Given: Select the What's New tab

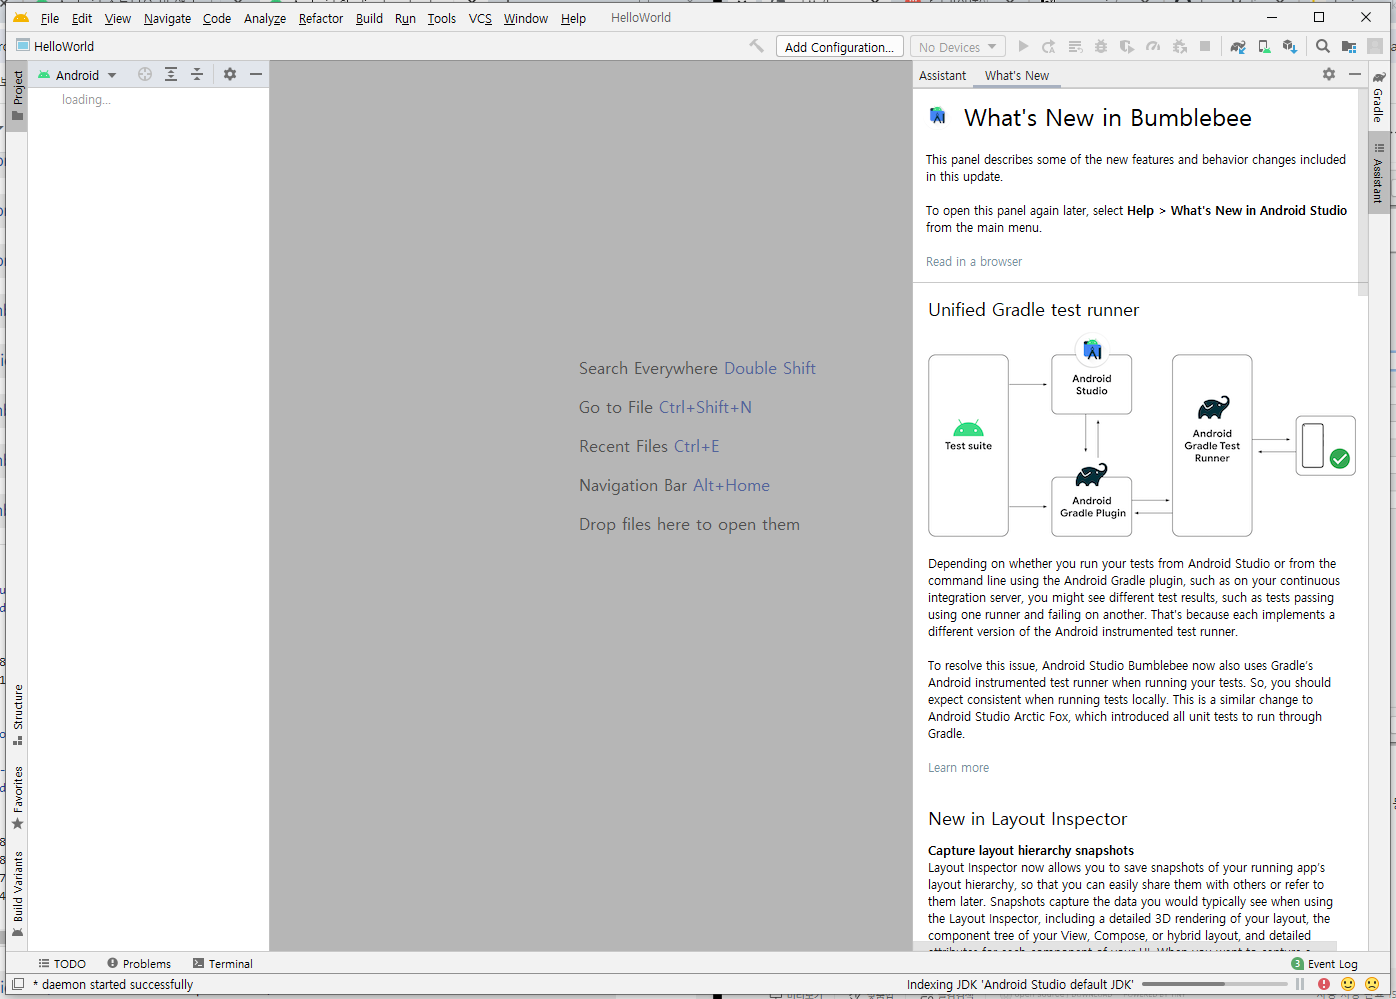Looking at the screenshot, I should [1017, 75].
